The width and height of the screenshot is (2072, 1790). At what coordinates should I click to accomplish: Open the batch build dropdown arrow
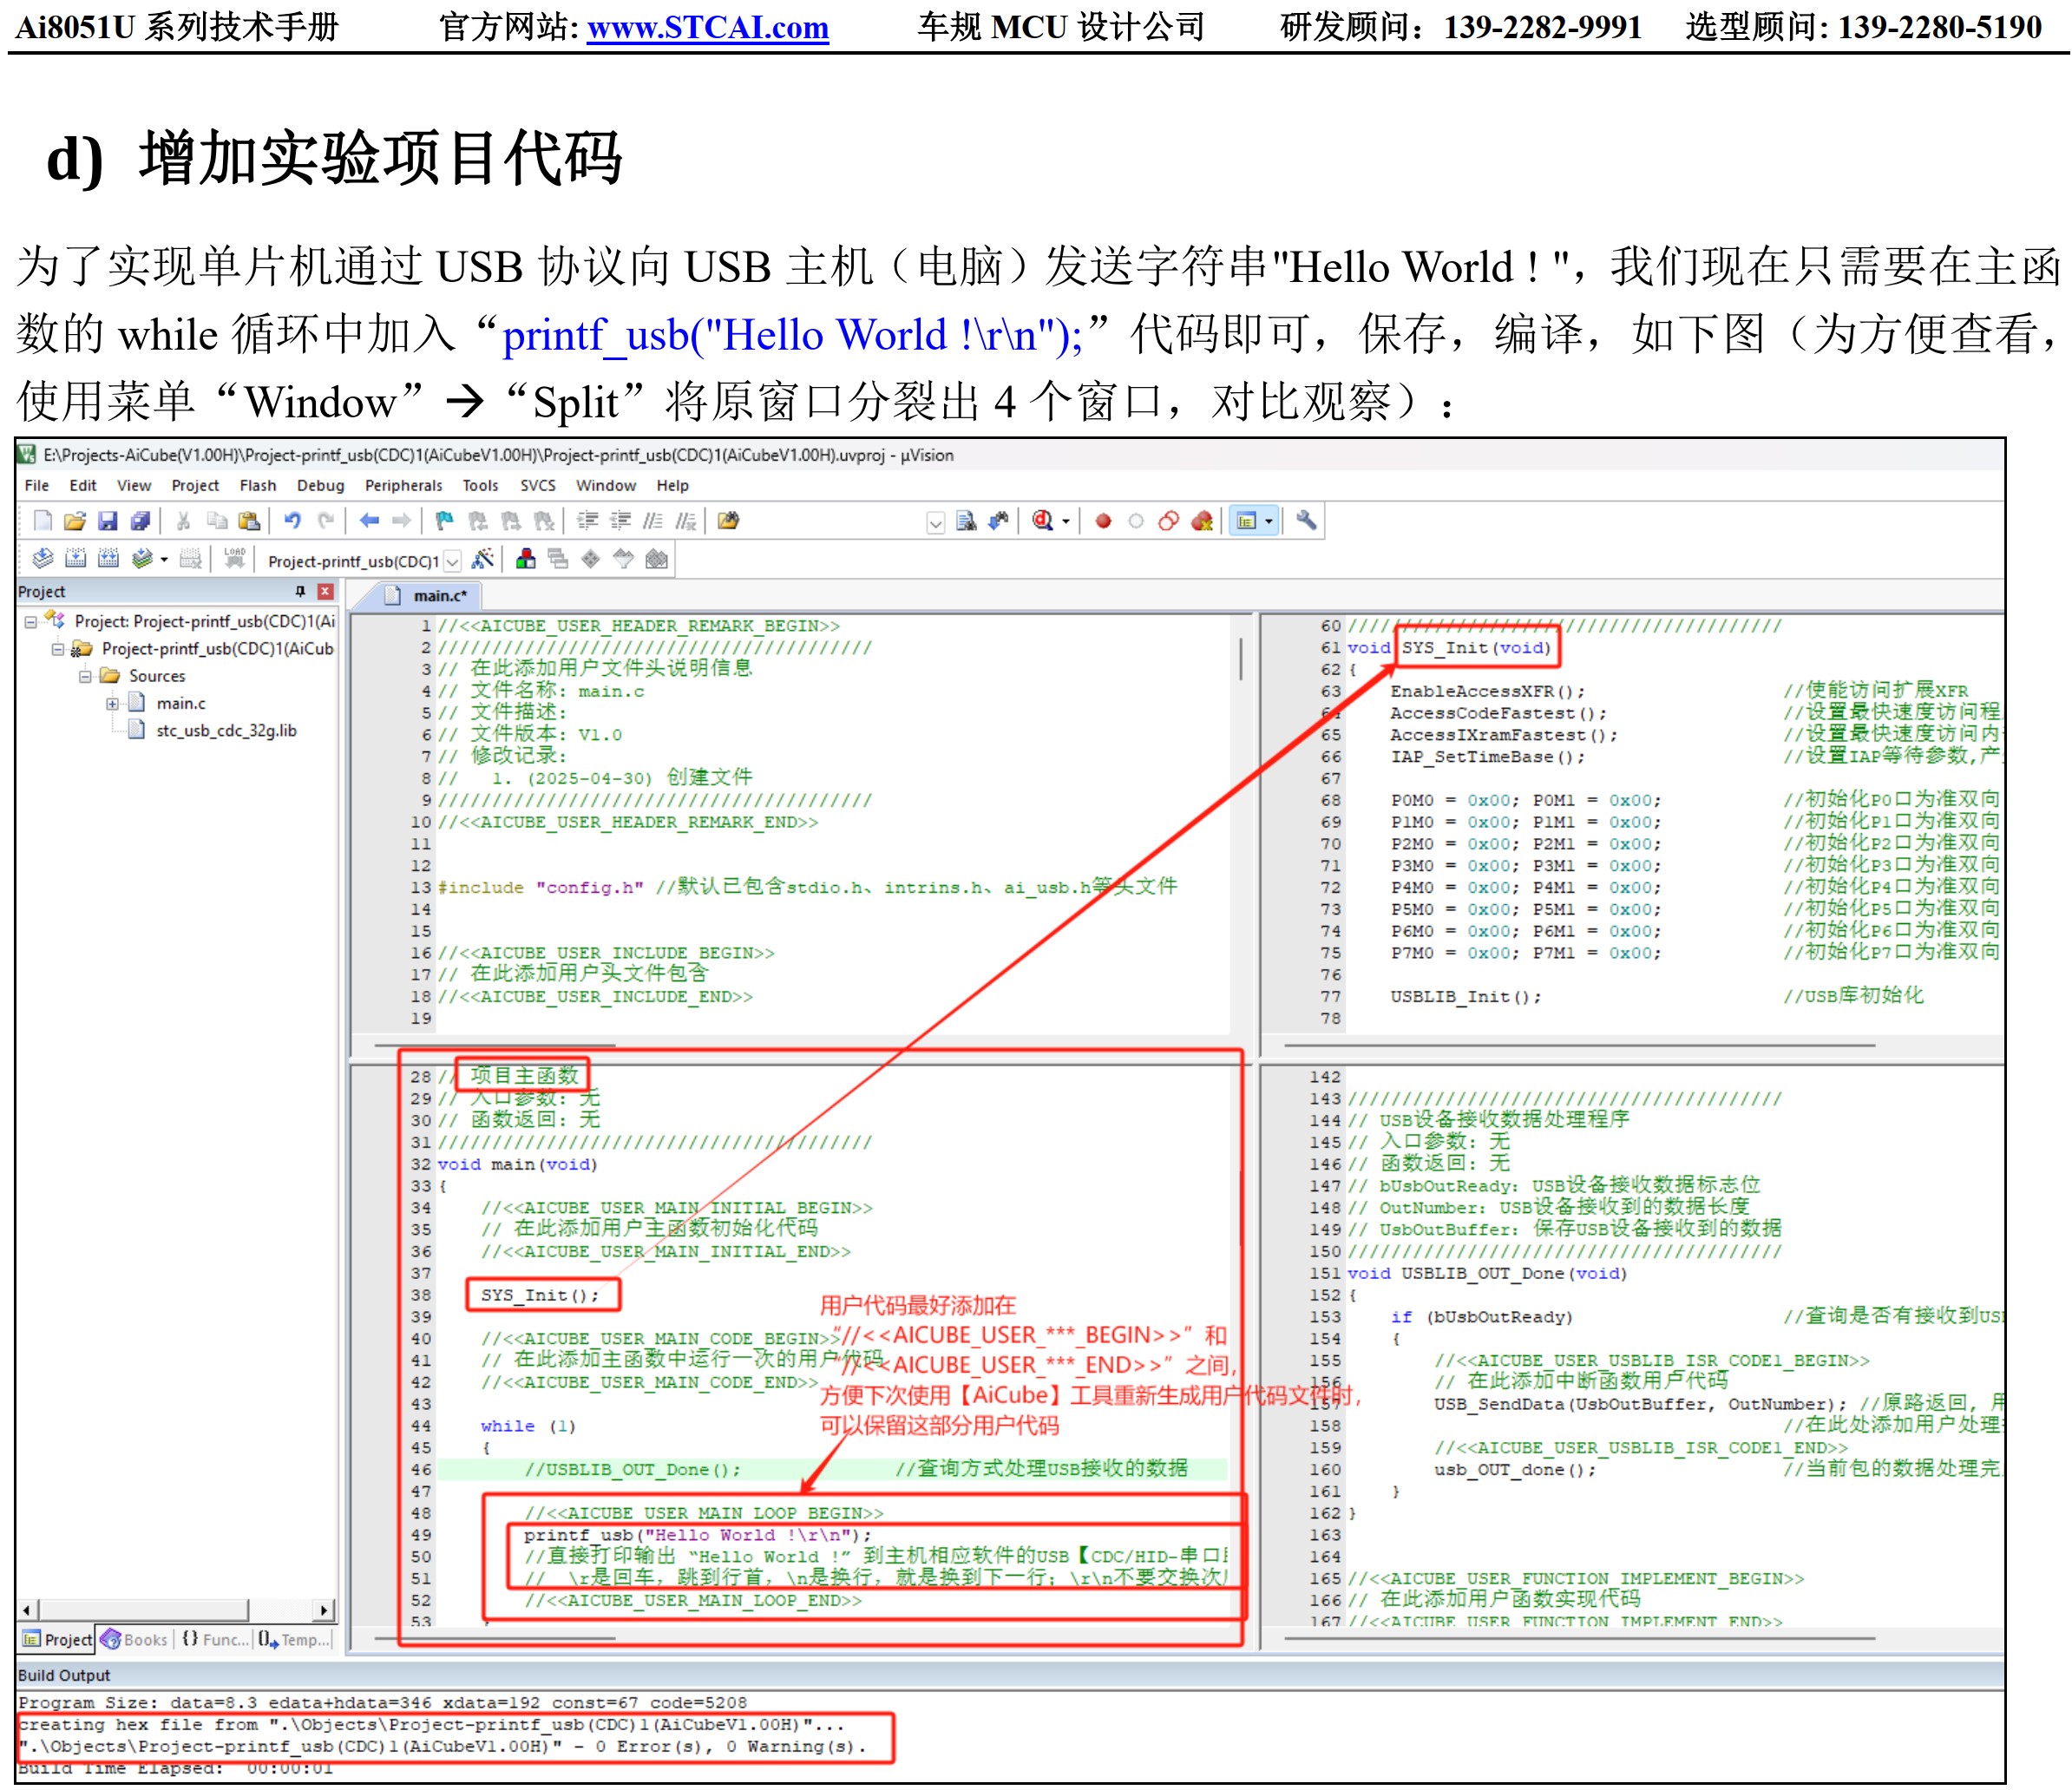coord(164,560)
